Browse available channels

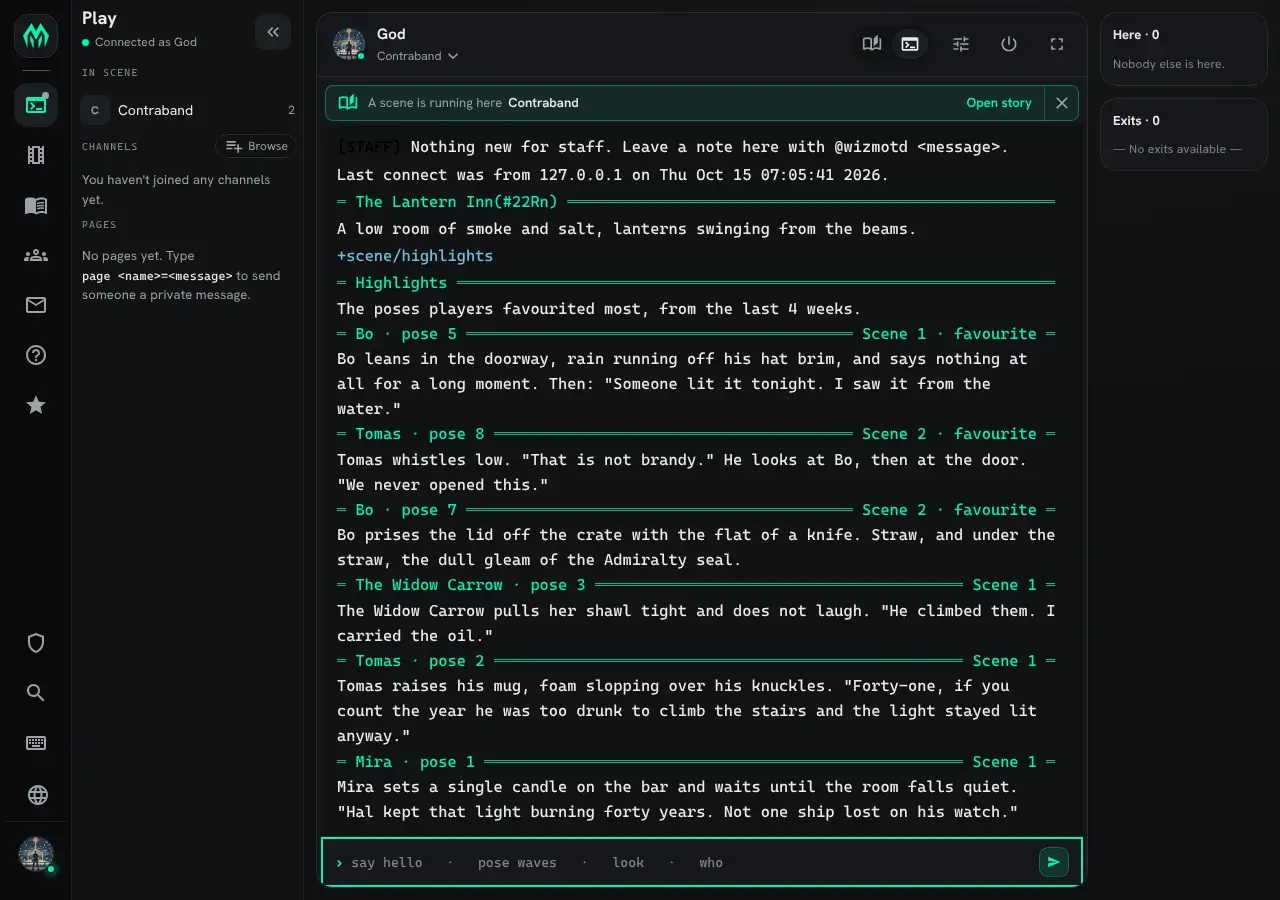256,146
